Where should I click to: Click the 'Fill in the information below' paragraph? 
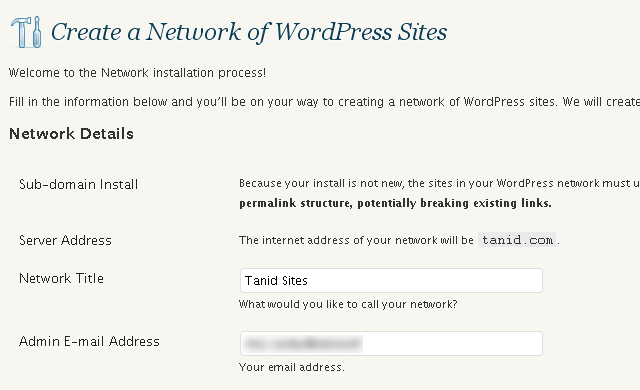324,102
